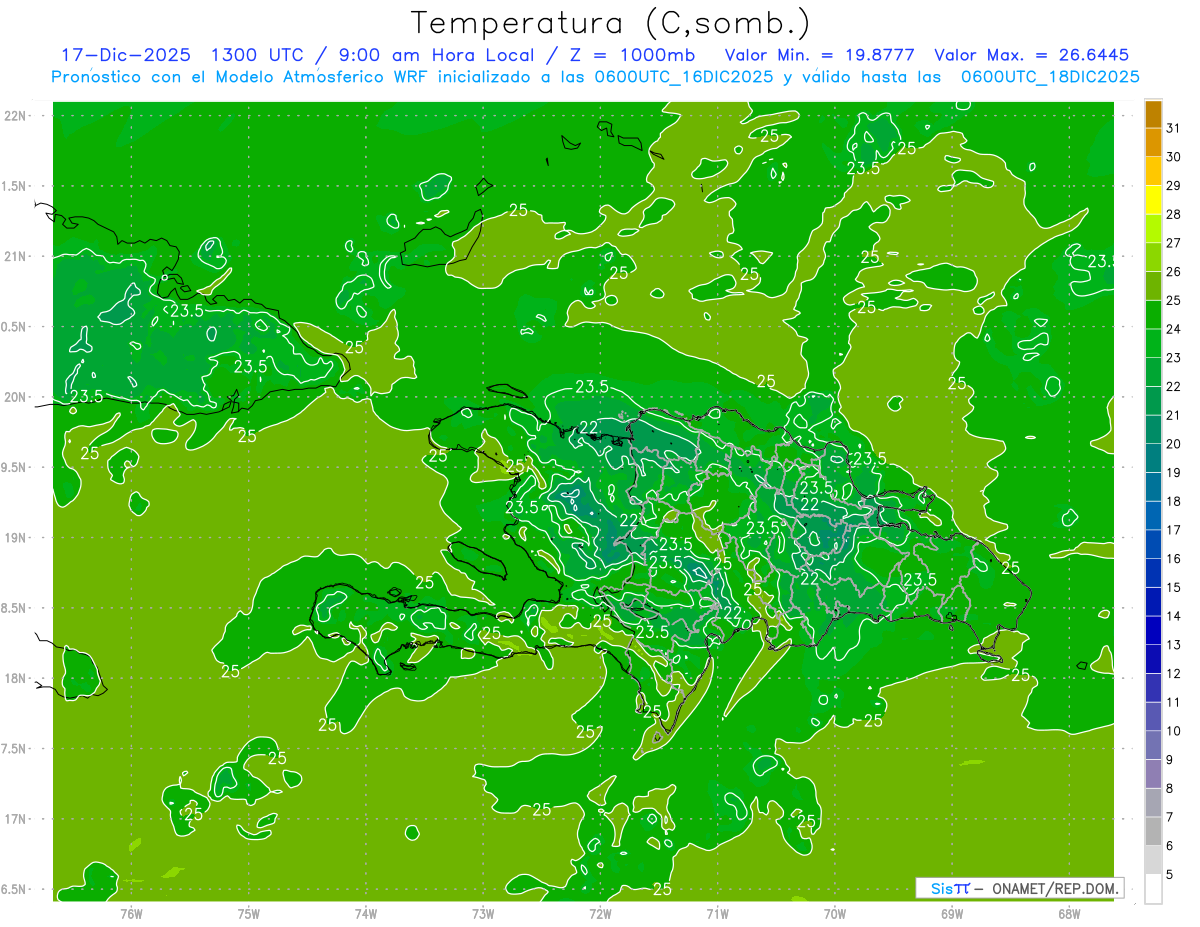
Task: Click the '20' colorbar tick label
Action: (1174, 444)
